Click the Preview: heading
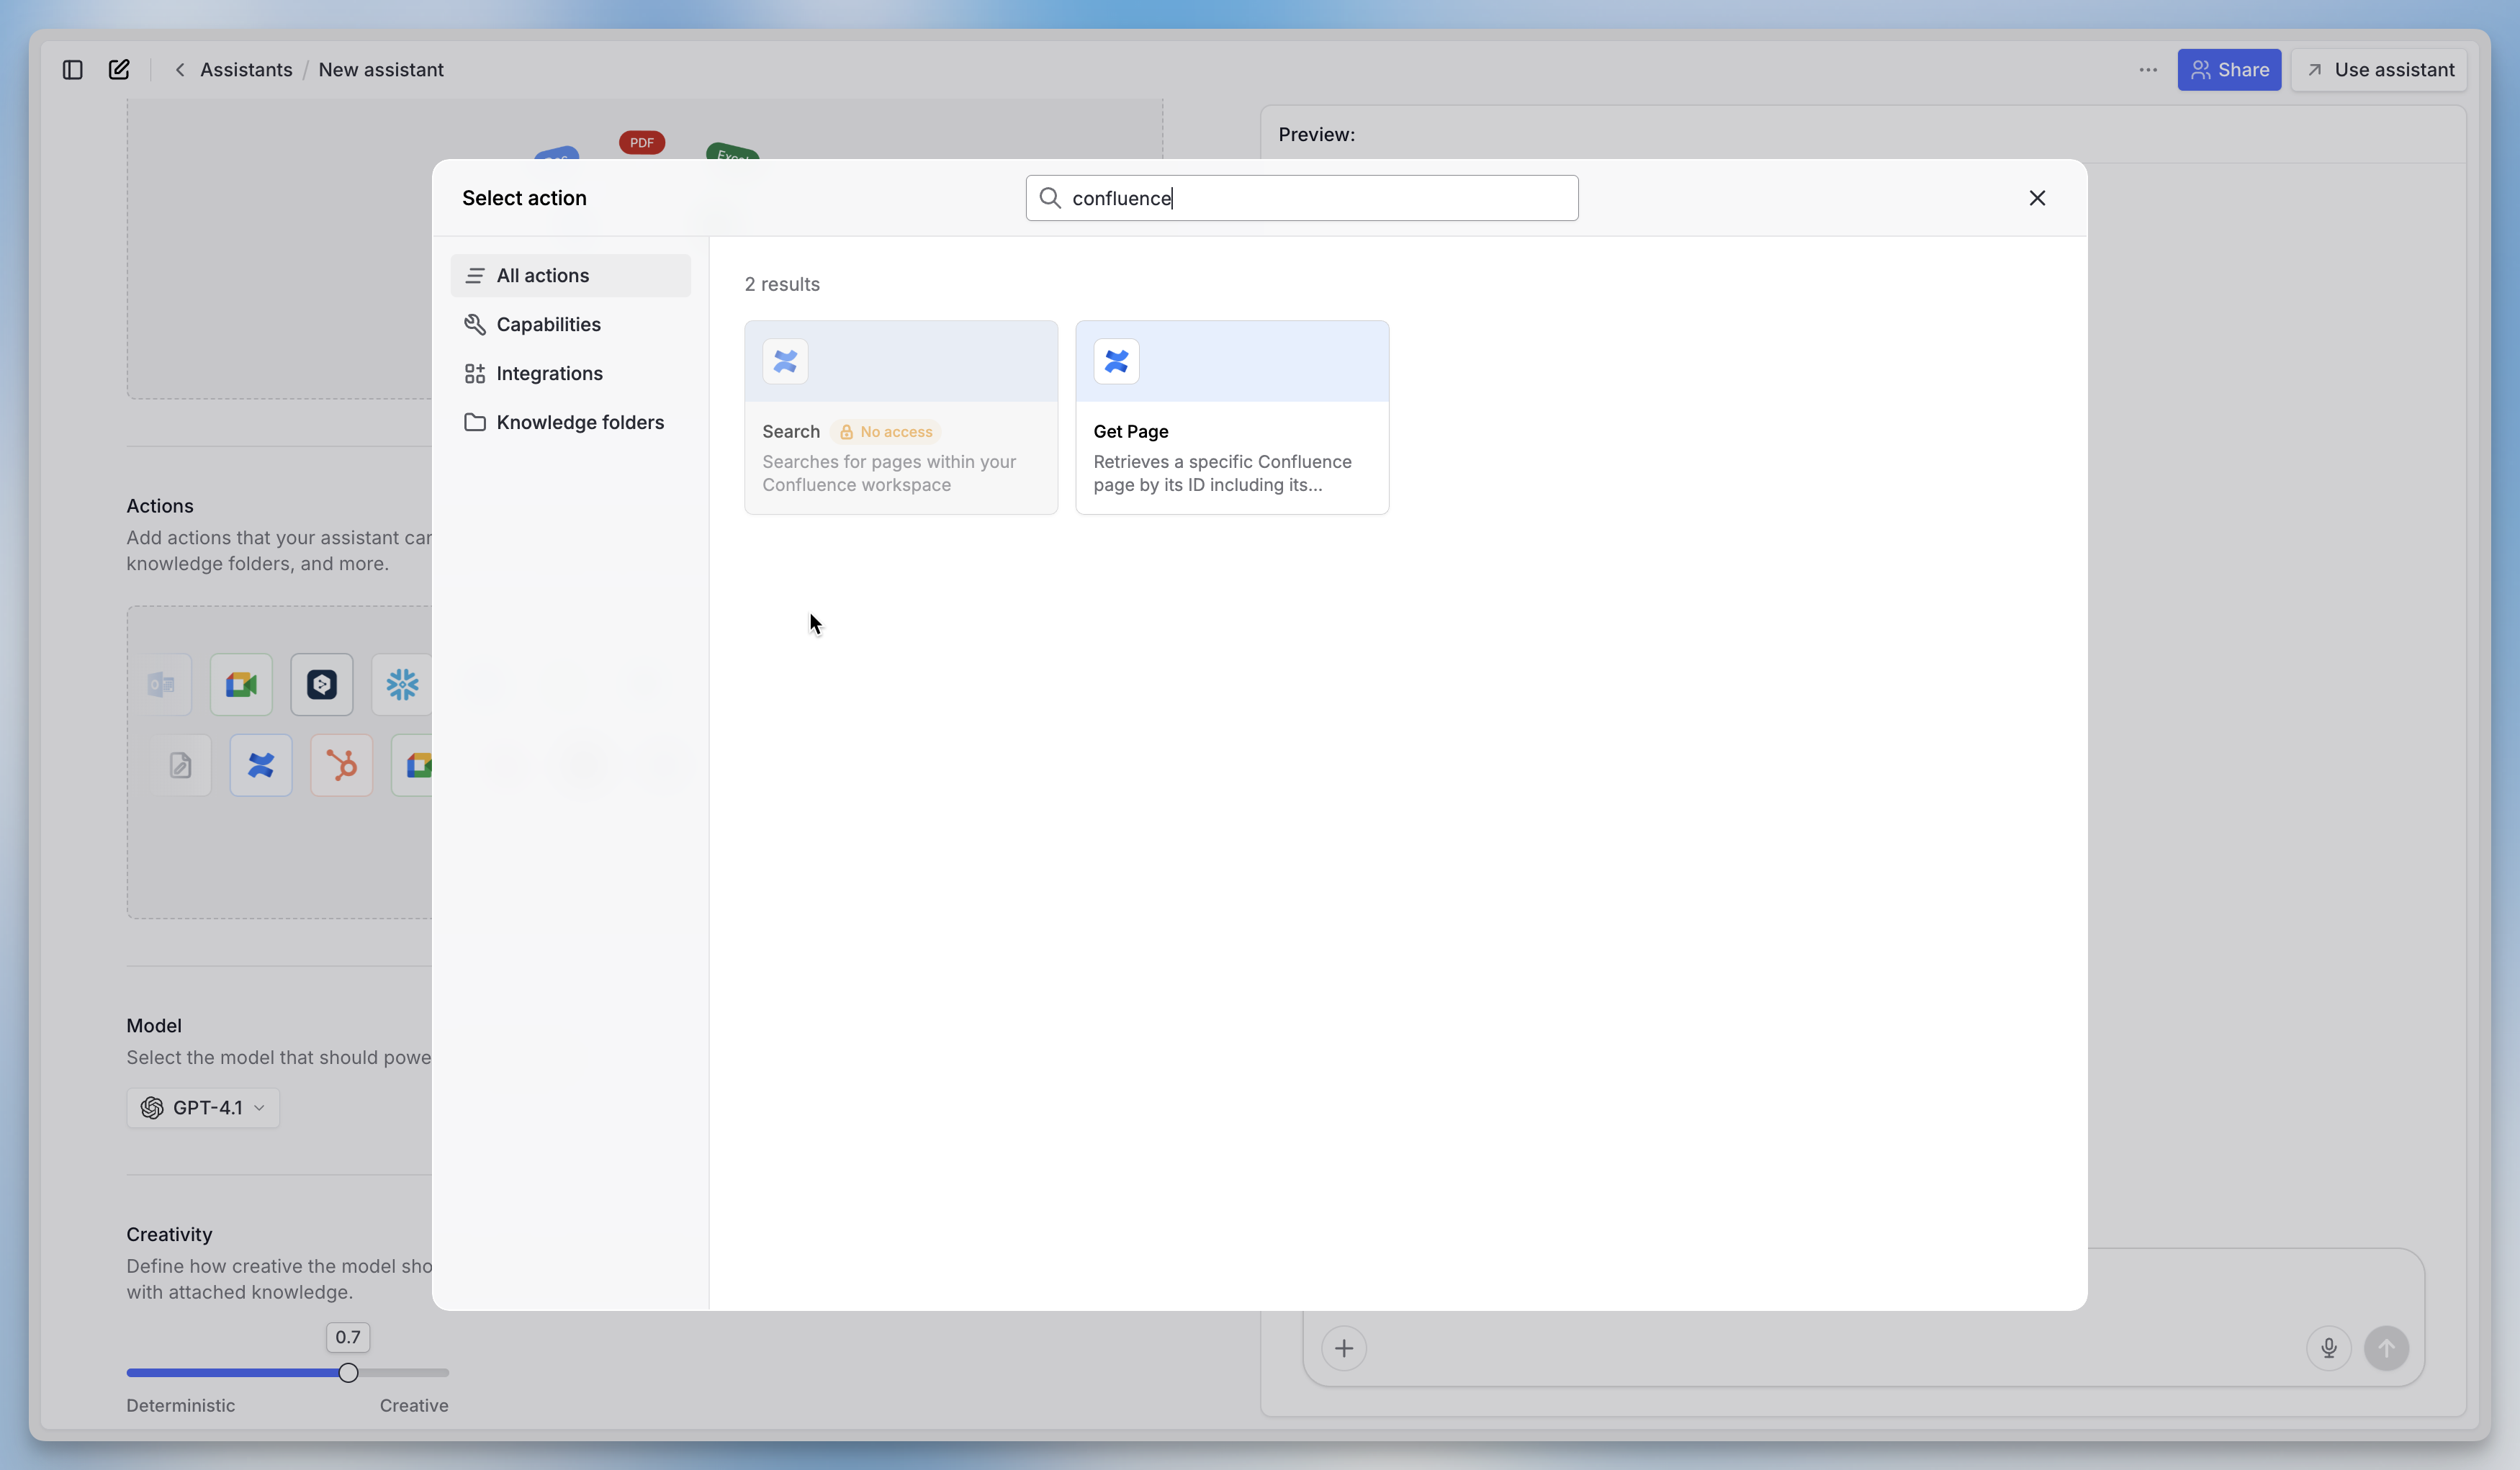The height and width of the screenshot is (1470, 2520). pyautogui.click(x=1317, y=135)
